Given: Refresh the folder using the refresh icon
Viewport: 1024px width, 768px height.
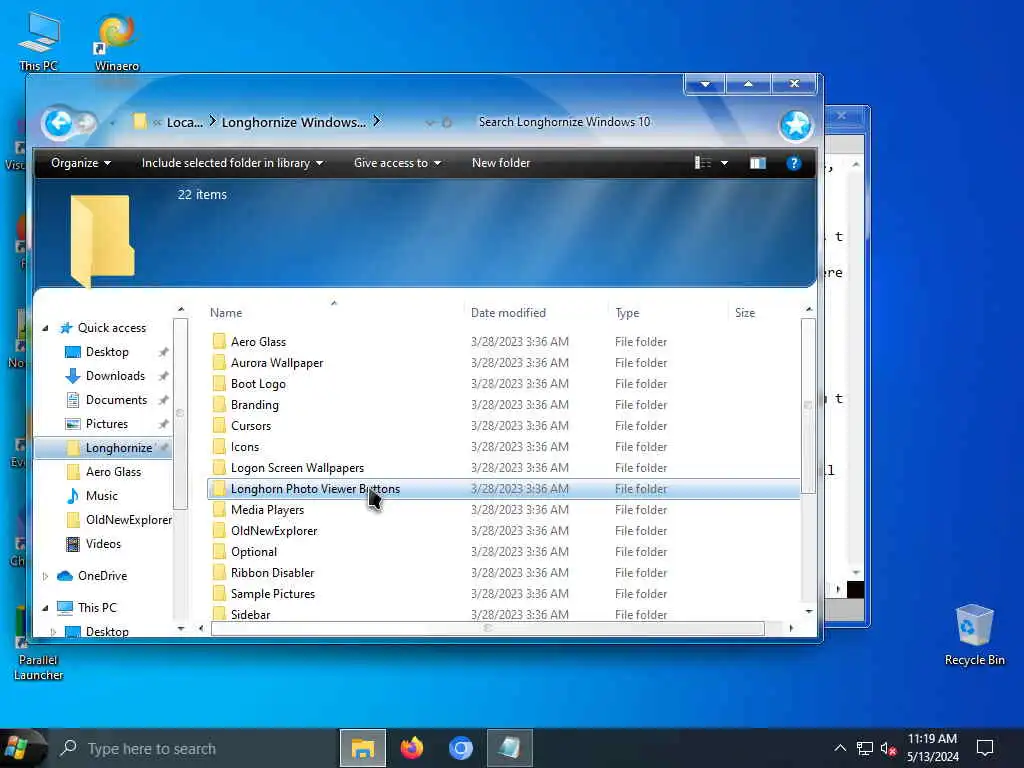Looking at the screenshot, I should [x=447, y=122].
